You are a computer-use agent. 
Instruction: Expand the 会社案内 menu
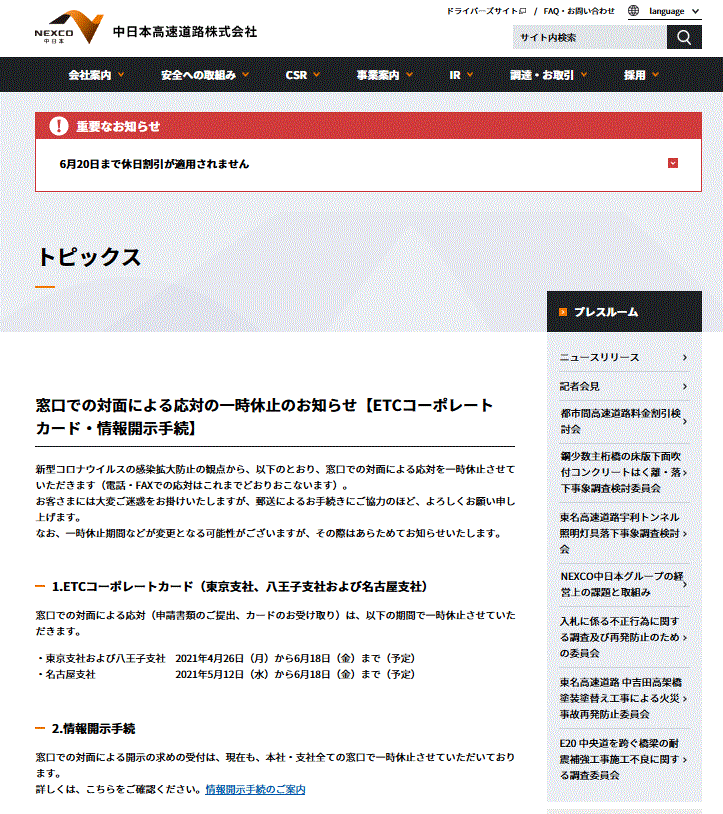pyautogui.click(x=96, y=75)
